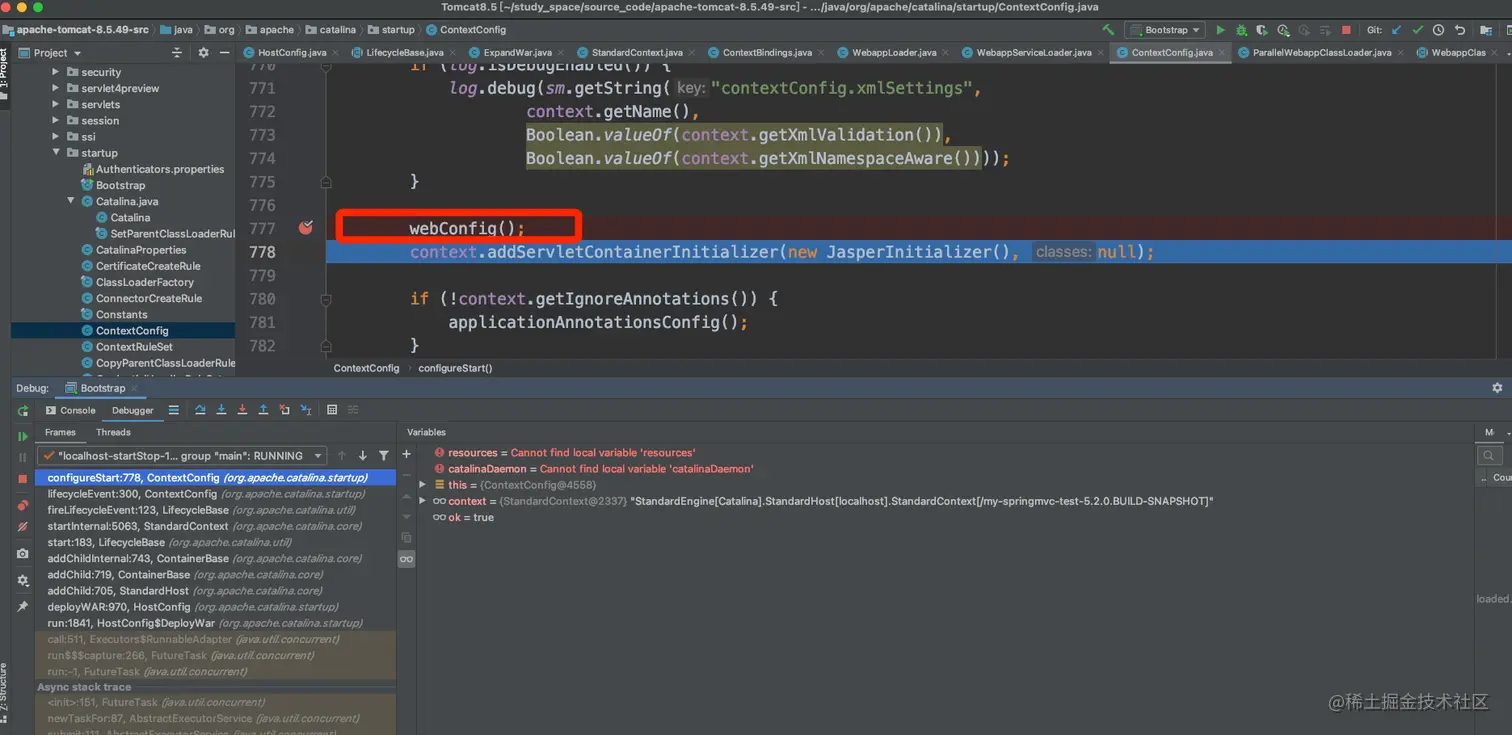This screenshot has height=735, width=1512.
Task: Open the Console tab in Debug panel
Action: coord(70,410)
